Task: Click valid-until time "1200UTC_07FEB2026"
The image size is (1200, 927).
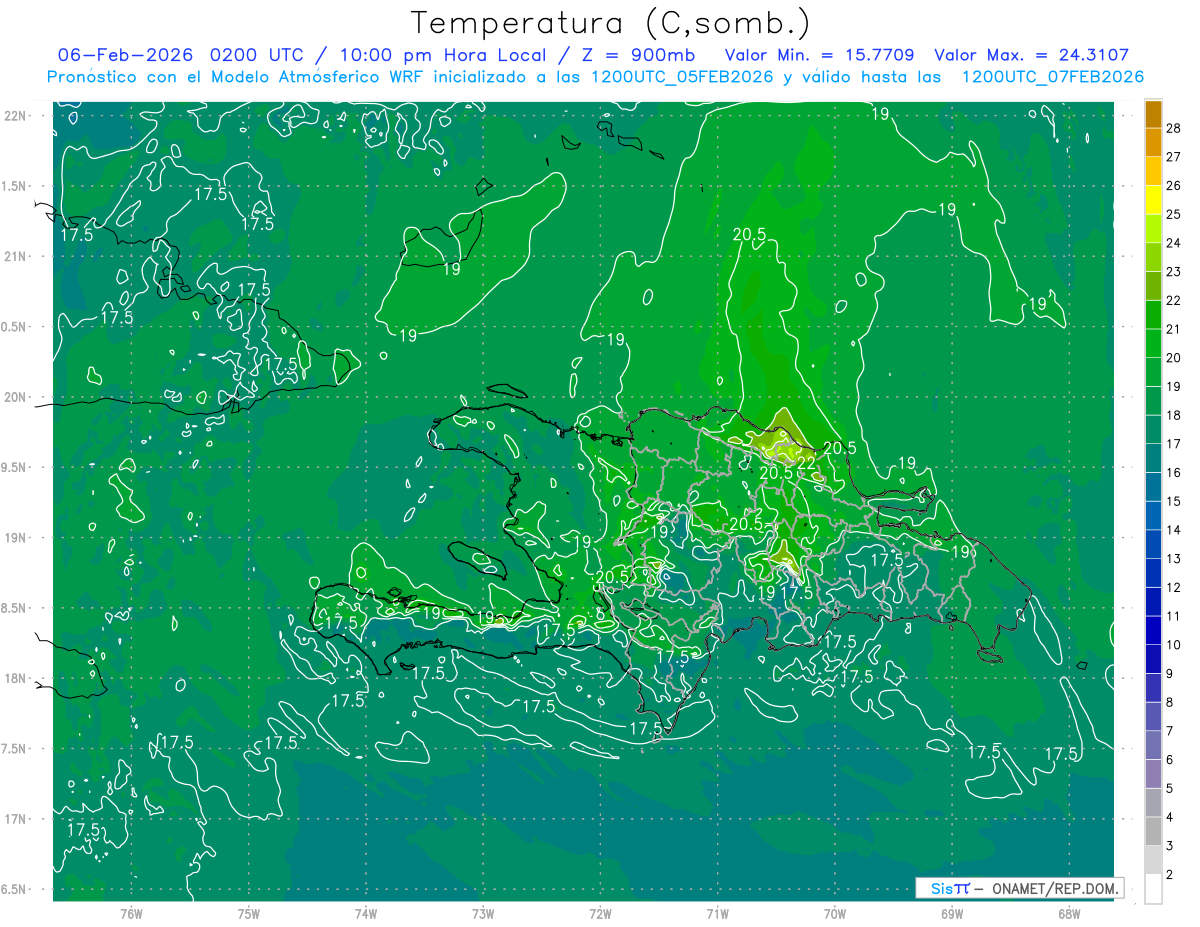Action: (x=1052, y=77)
